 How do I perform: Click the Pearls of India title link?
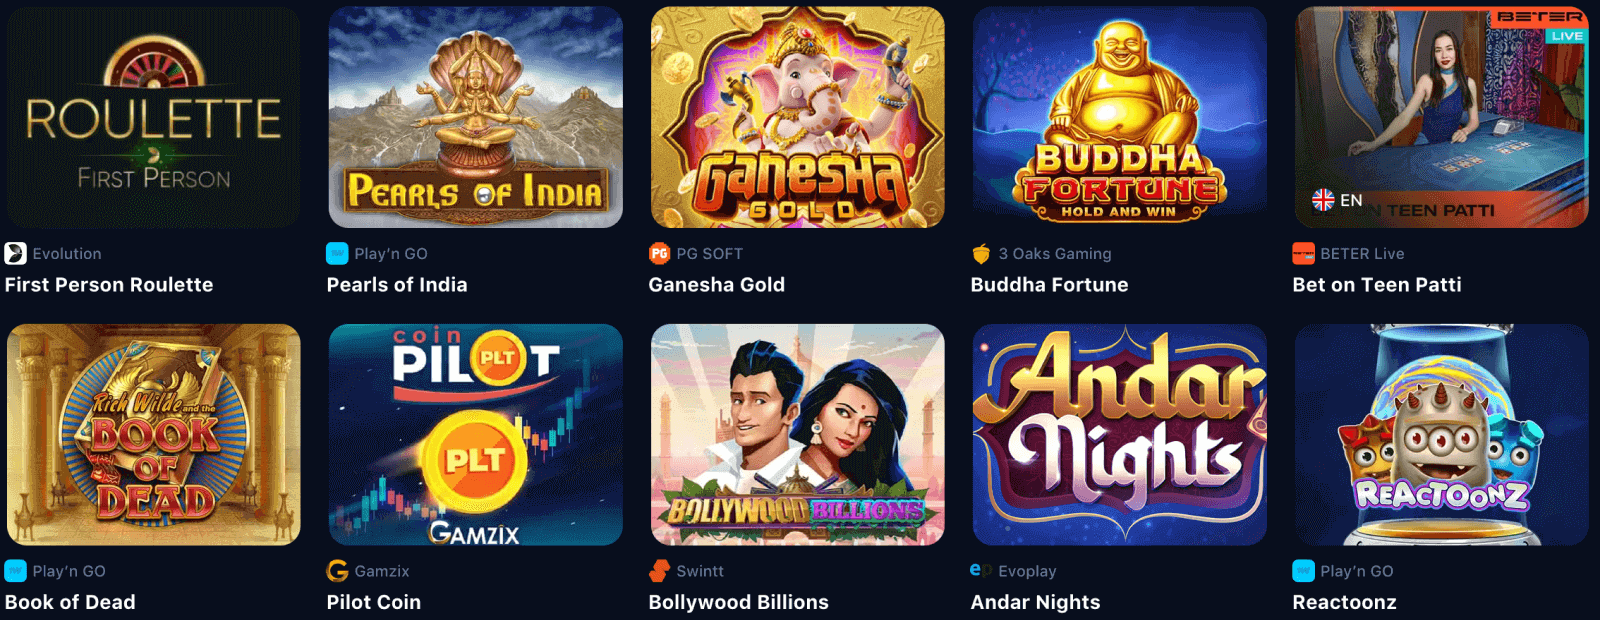click(x=397, y=285)
